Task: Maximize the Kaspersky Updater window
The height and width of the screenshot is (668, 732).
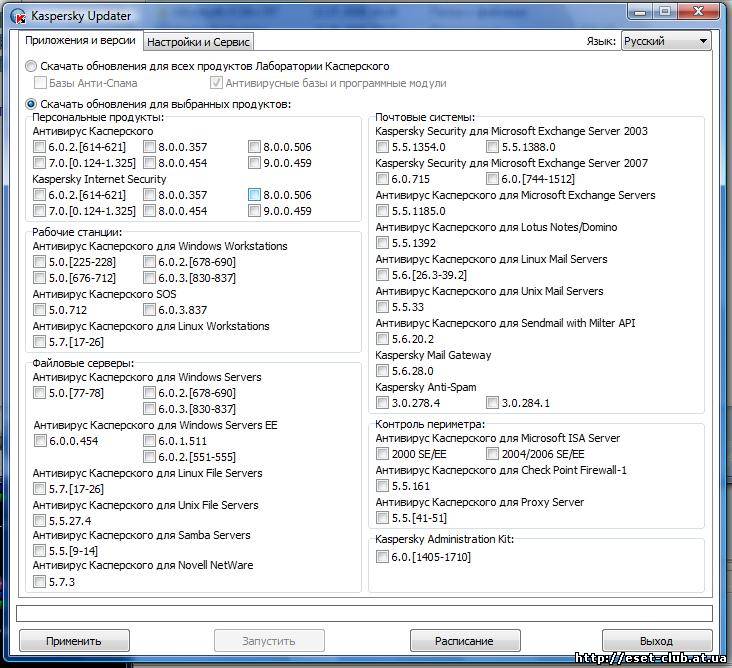Action: coord(665,12)
